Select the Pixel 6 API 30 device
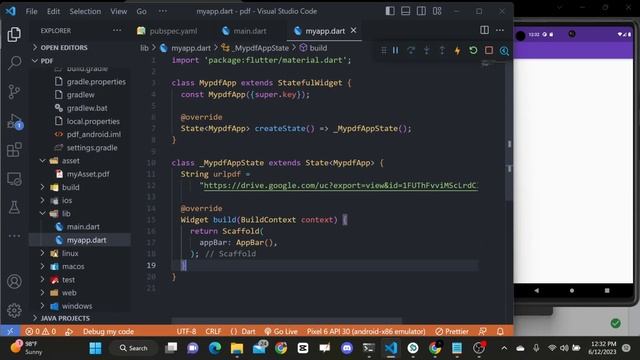This screenshot has height=360, width=640. (x=366, y=331)
